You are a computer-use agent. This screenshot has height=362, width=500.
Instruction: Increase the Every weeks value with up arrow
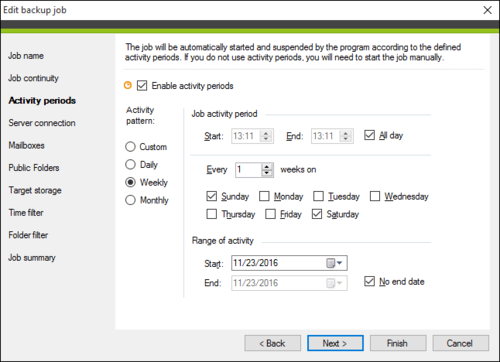267,166
